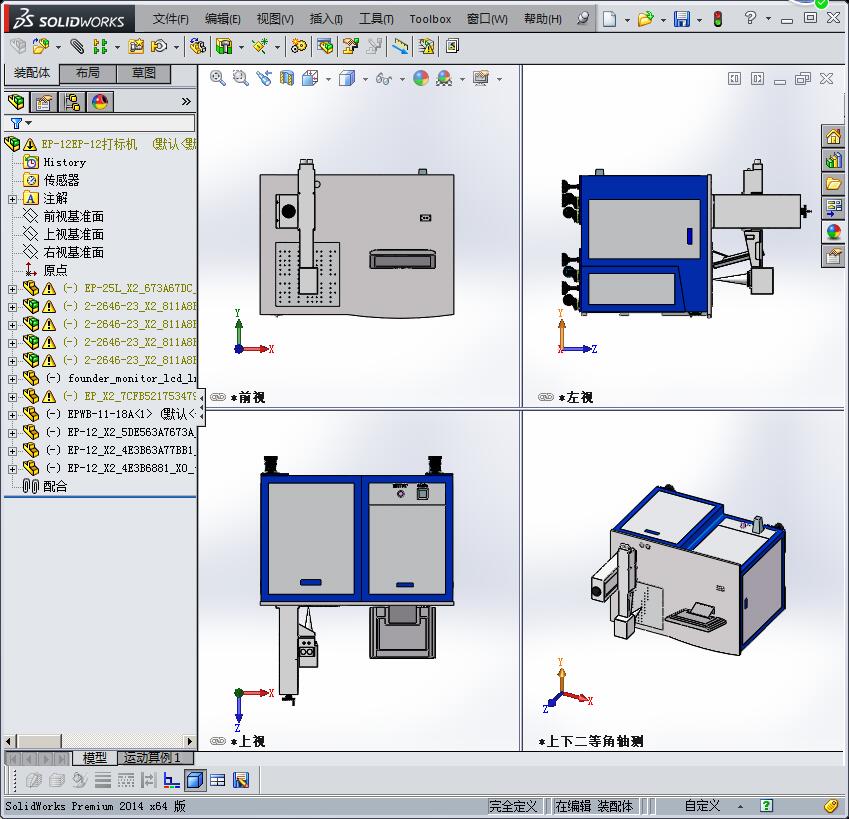The image size is (849, 819).
Task: Toggle the coordinate axes icon in bottom toolbar
Action: coord(172,780)
